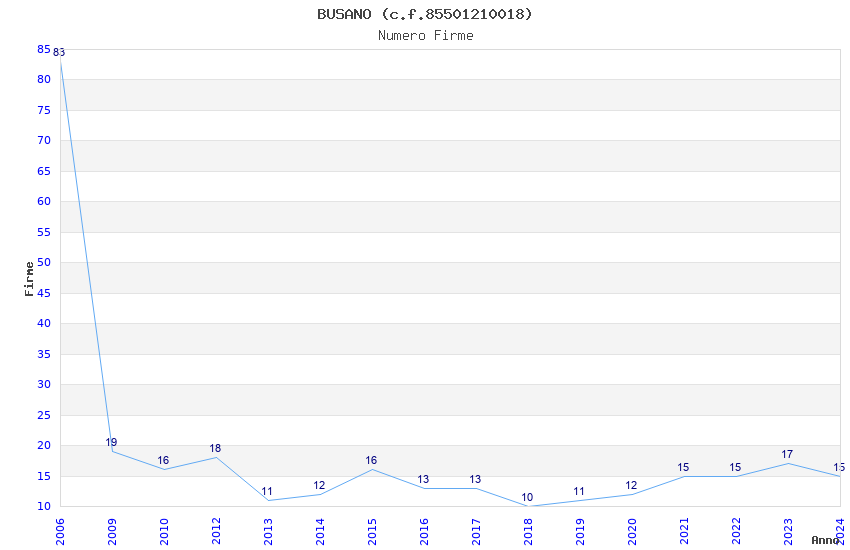Screen dimensions: 850x550
Task: Click the data label 11 above 2019
Action: click(579, 491)
